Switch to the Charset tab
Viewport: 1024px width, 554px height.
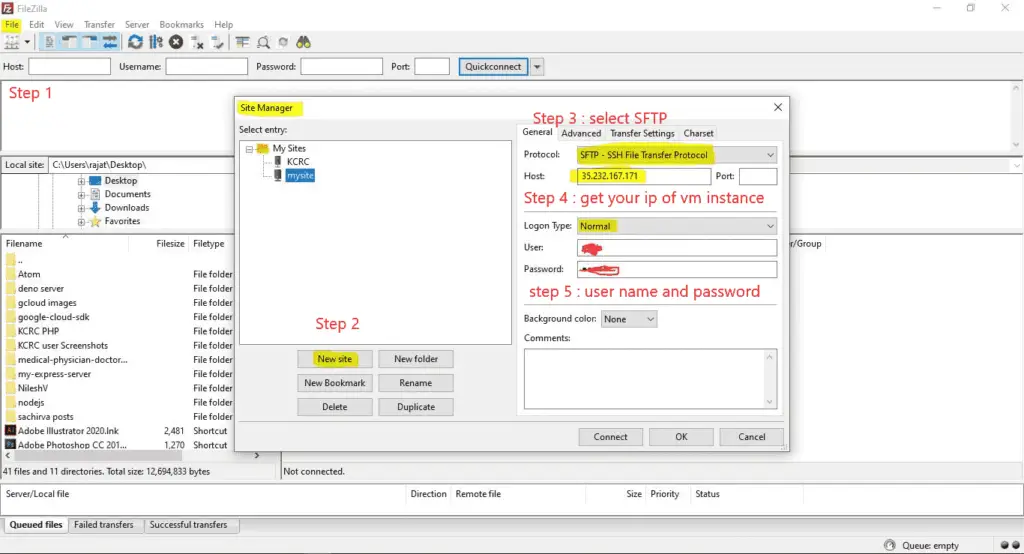pyautogui.click(x=698, y=133)
